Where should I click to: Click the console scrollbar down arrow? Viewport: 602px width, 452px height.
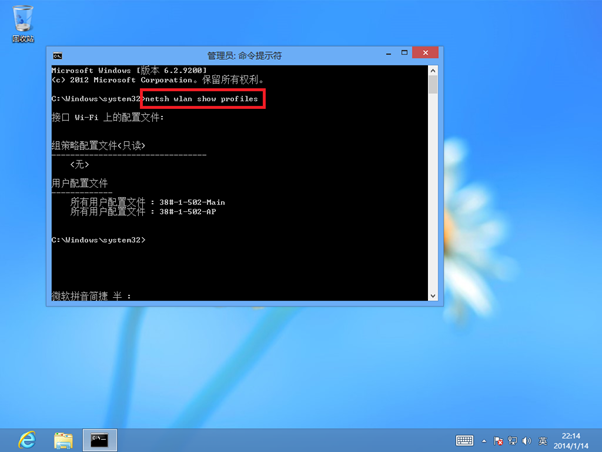433,296
